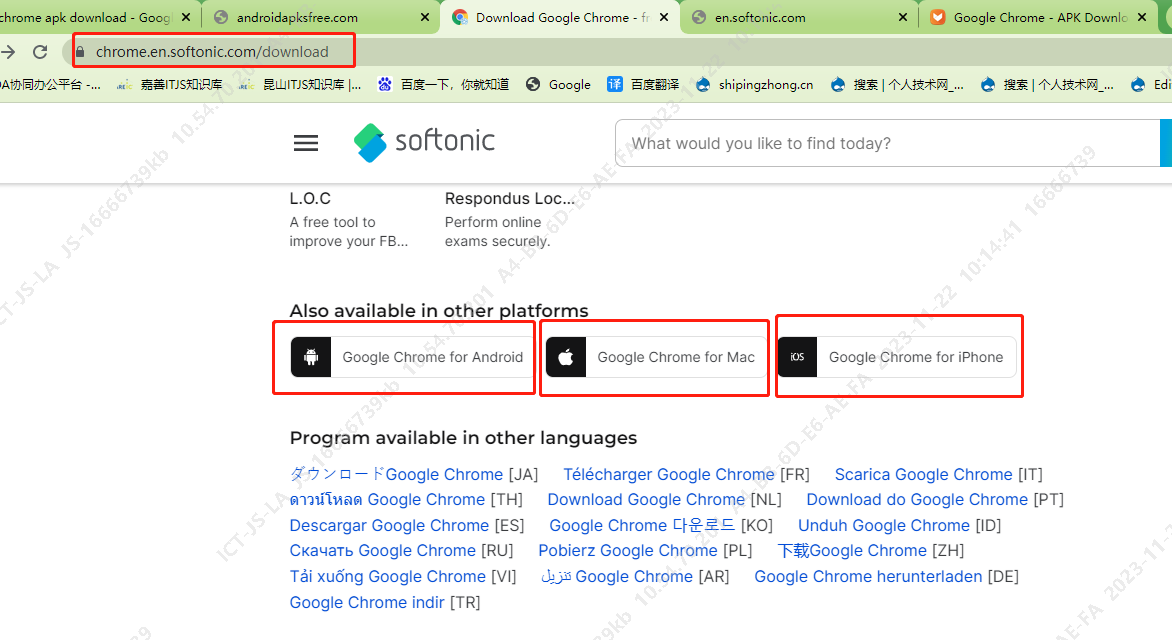Screen dimensions: 1172x640
Task: Go forward with the browser arrow
Action: point(8,52)
